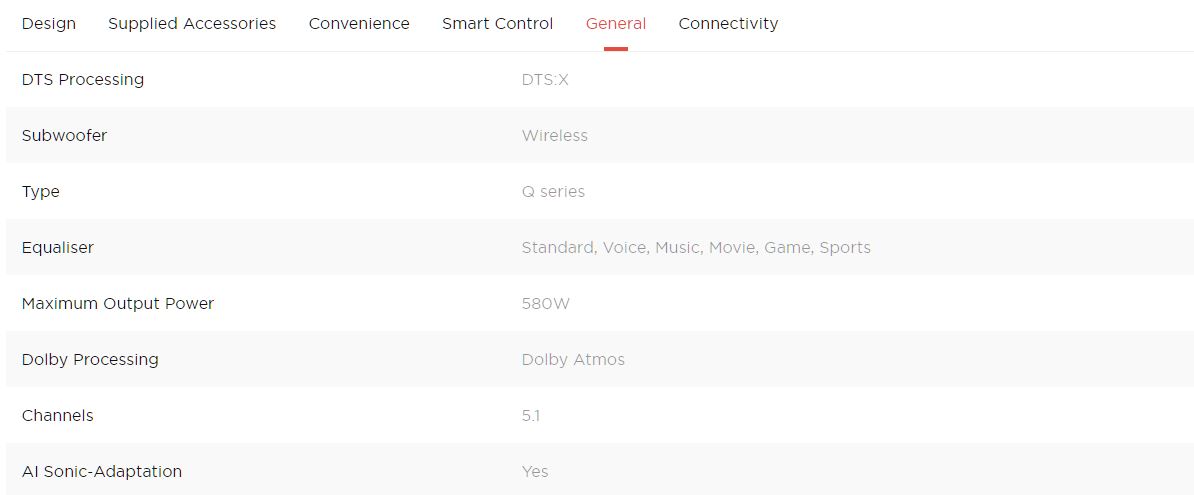Screen dimensions: 1194x495
Task: Click the Equaliser row label
Action: pos(58,248)
